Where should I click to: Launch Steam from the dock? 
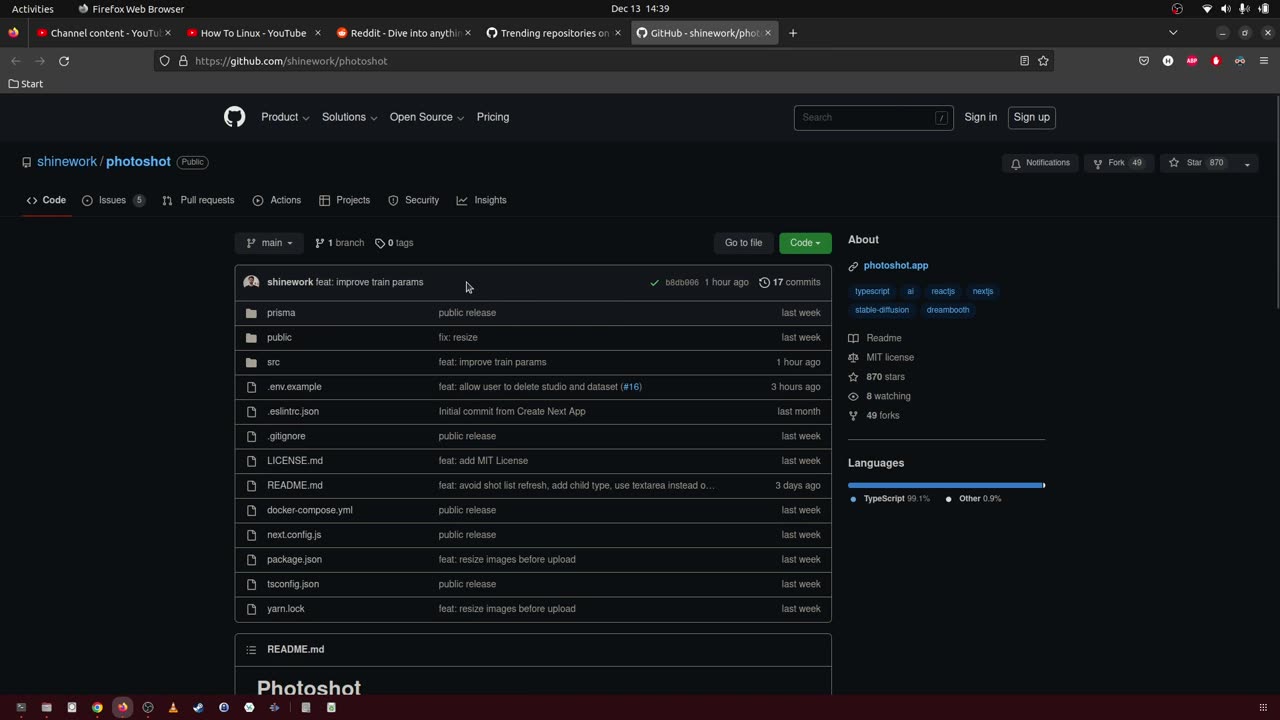pyautogui.click(x=198, y=707)
